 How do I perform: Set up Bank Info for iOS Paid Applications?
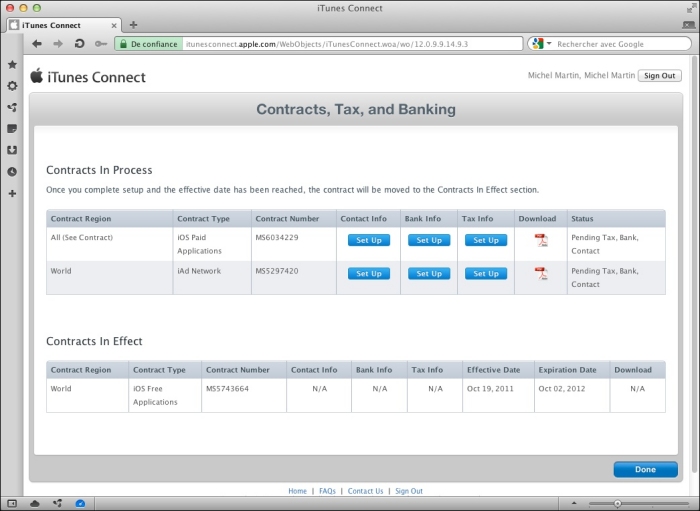click(429, 240)
